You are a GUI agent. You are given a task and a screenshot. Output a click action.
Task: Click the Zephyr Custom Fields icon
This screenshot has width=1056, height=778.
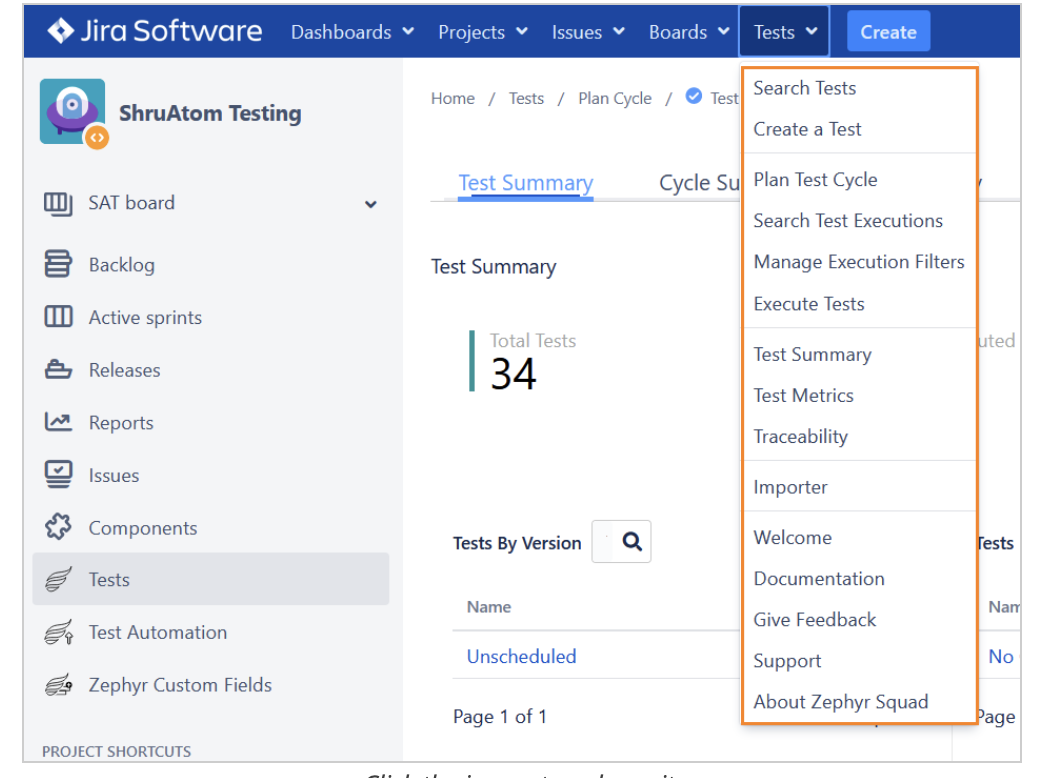[x=58, y=684]
